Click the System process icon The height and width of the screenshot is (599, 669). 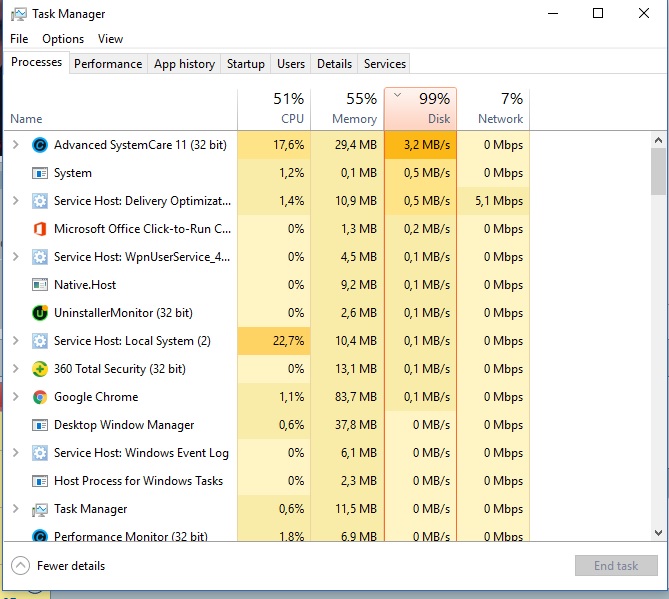(x=40, y=173)
